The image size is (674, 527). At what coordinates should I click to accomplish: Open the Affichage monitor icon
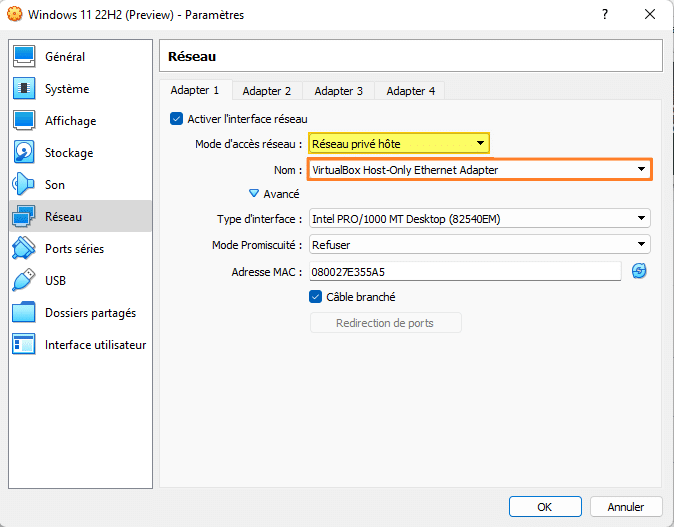click(x=25, y=121)
